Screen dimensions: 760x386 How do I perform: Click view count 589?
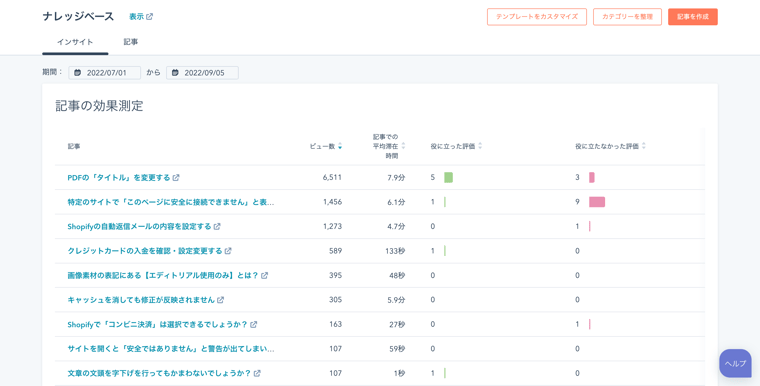click(x=335, y=251)
